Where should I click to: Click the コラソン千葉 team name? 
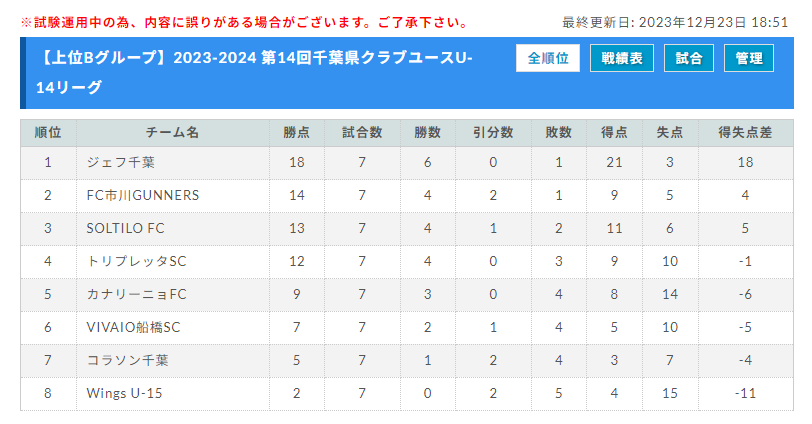pos(127,360)
